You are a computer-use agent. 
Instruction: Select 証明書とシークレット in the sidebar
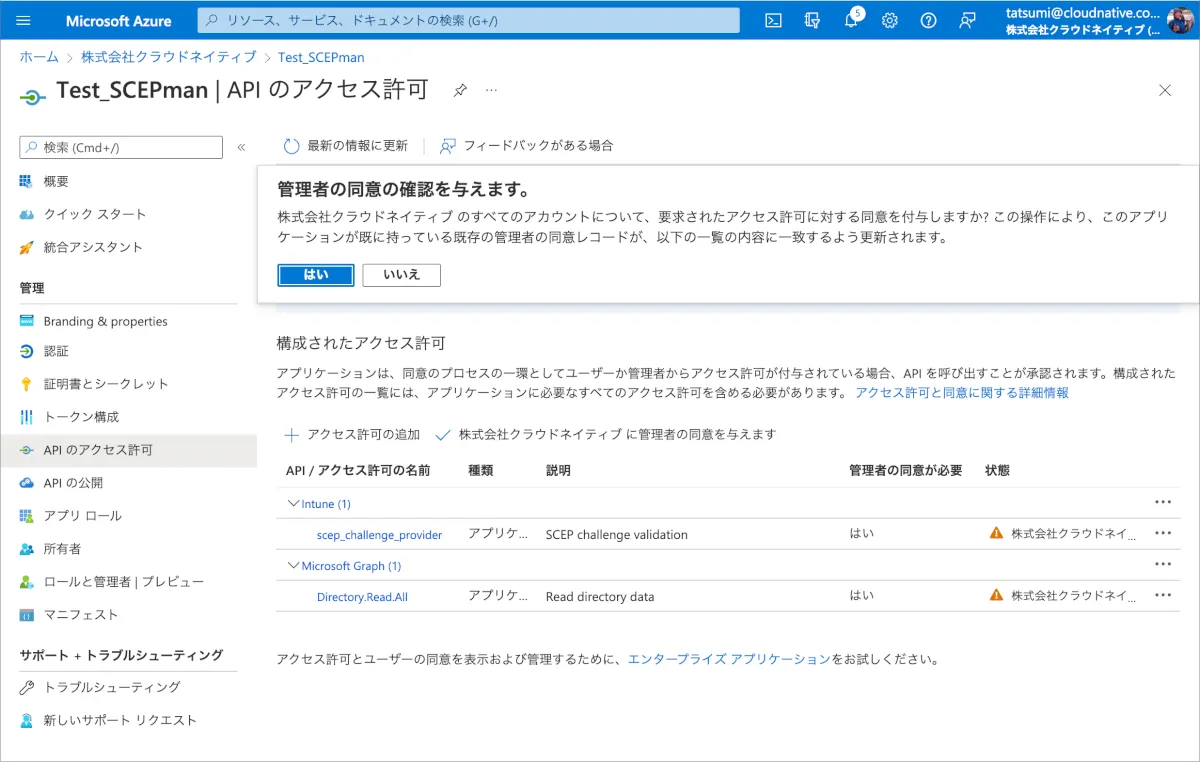pos(105,384)
